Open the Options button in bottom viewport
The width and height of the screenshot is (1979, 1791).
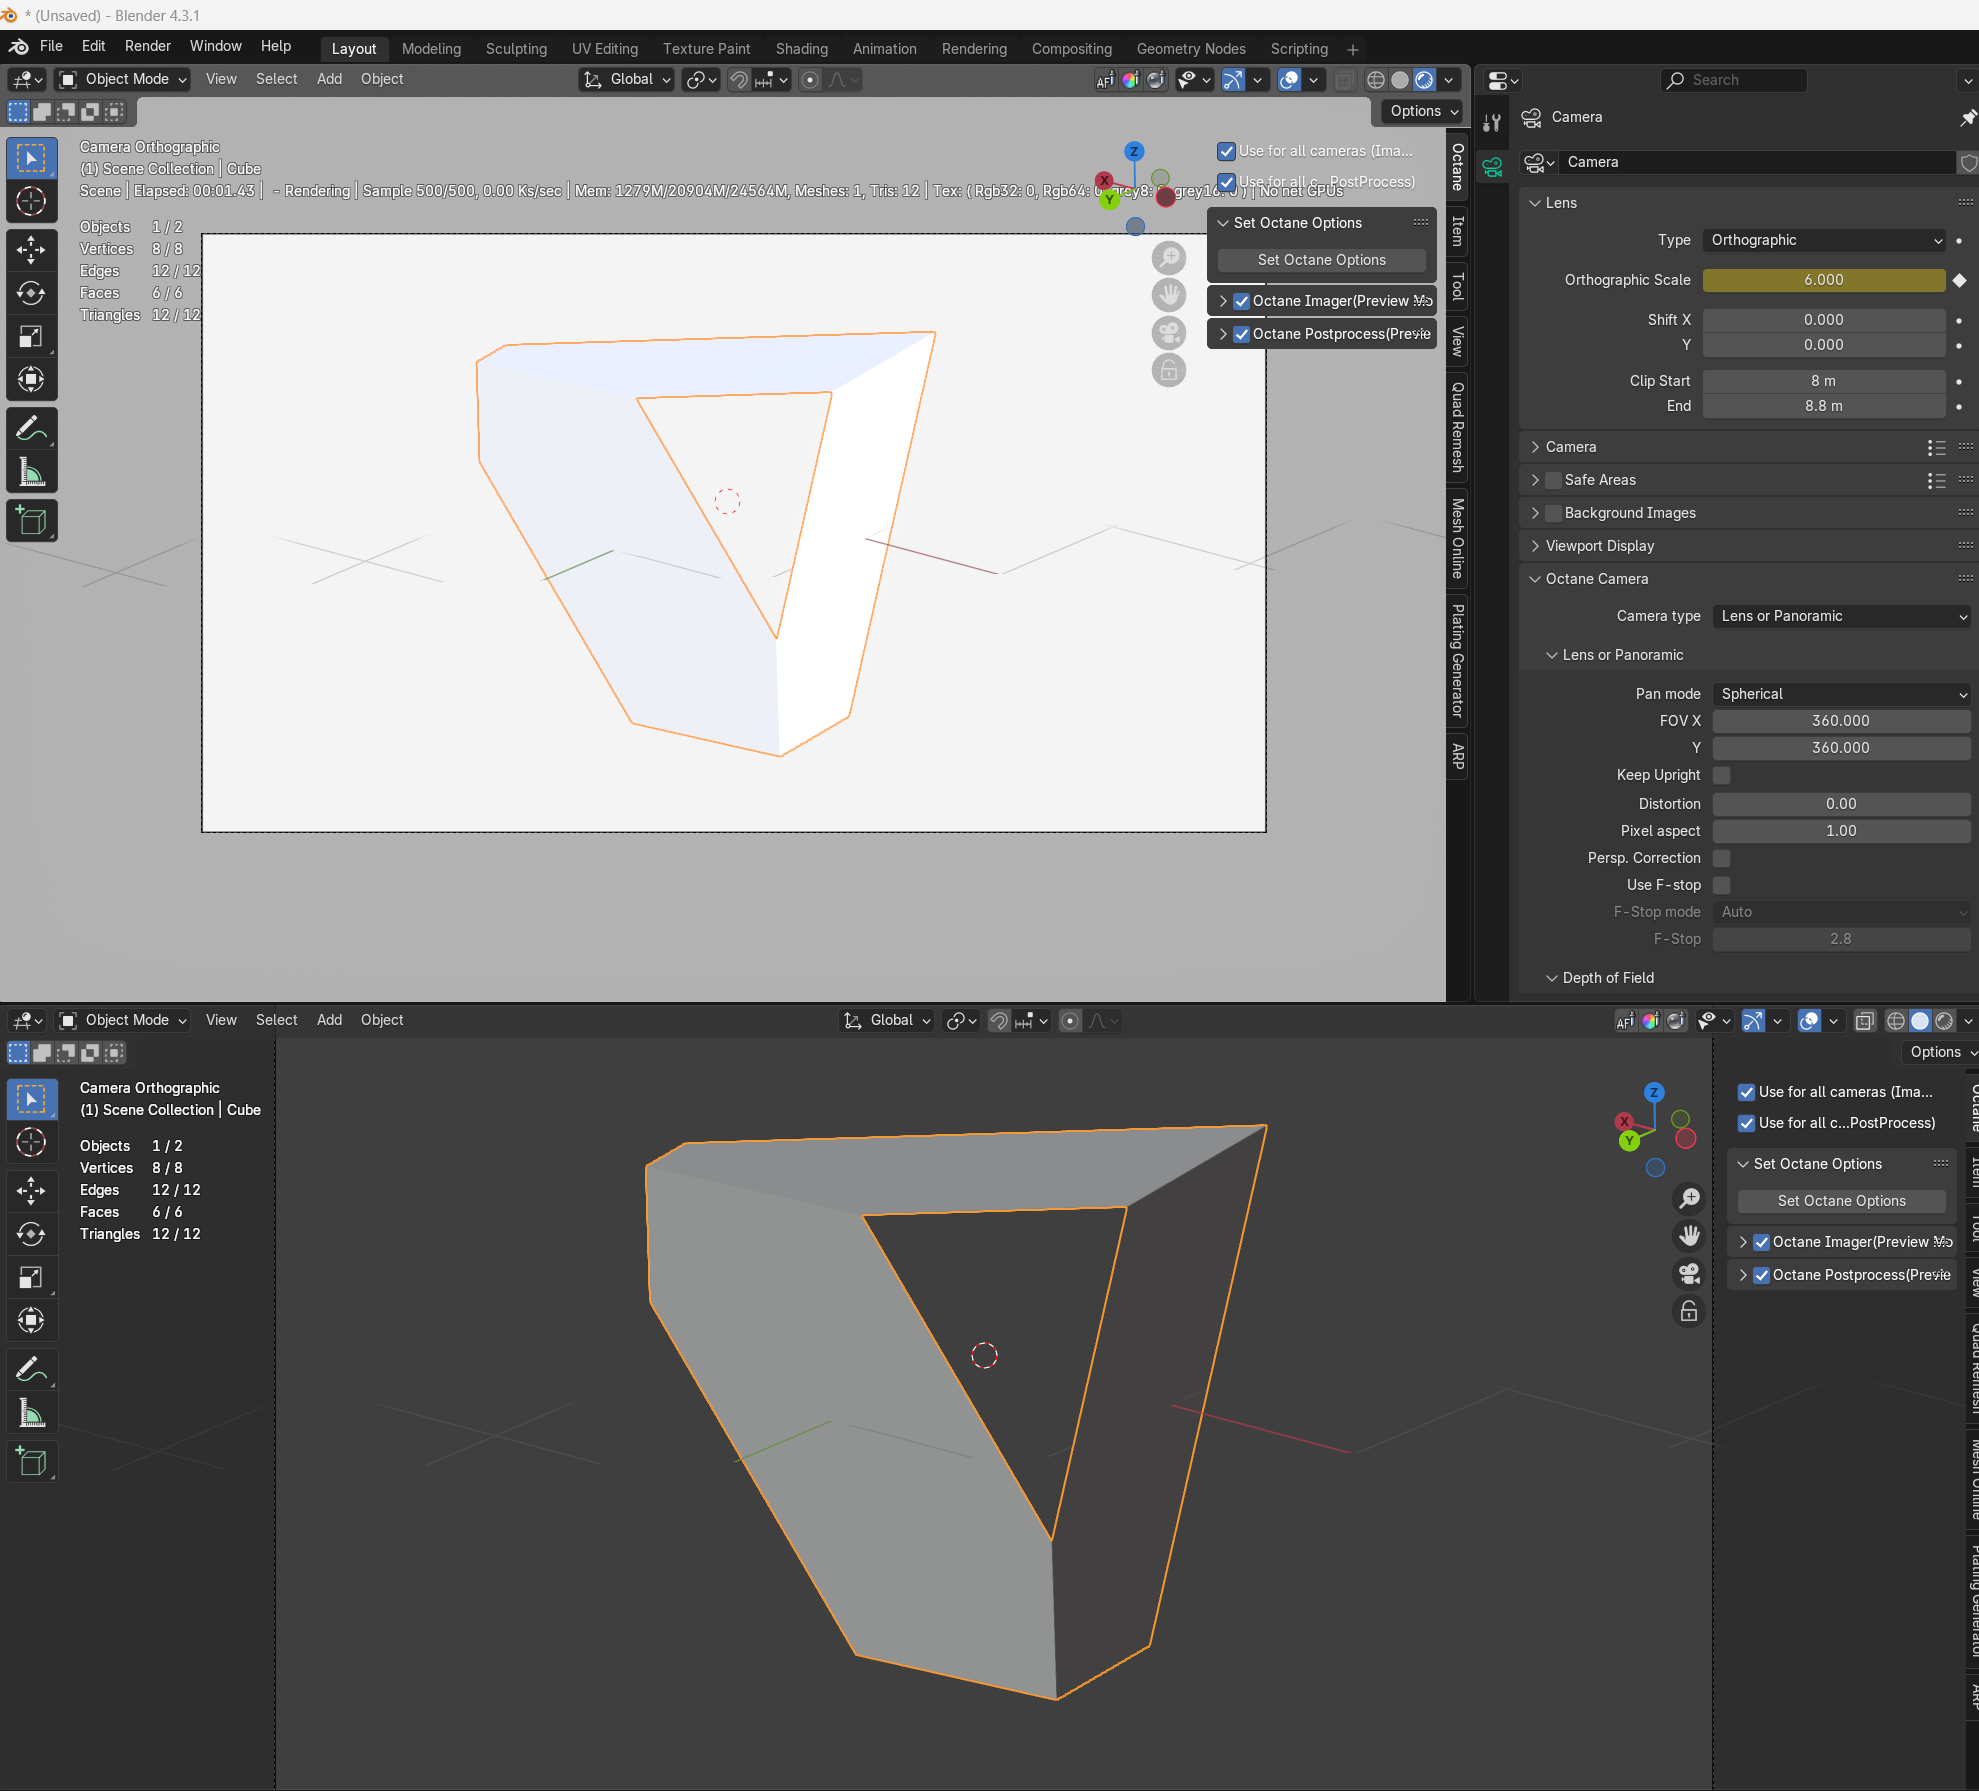pos(1938,1052)
